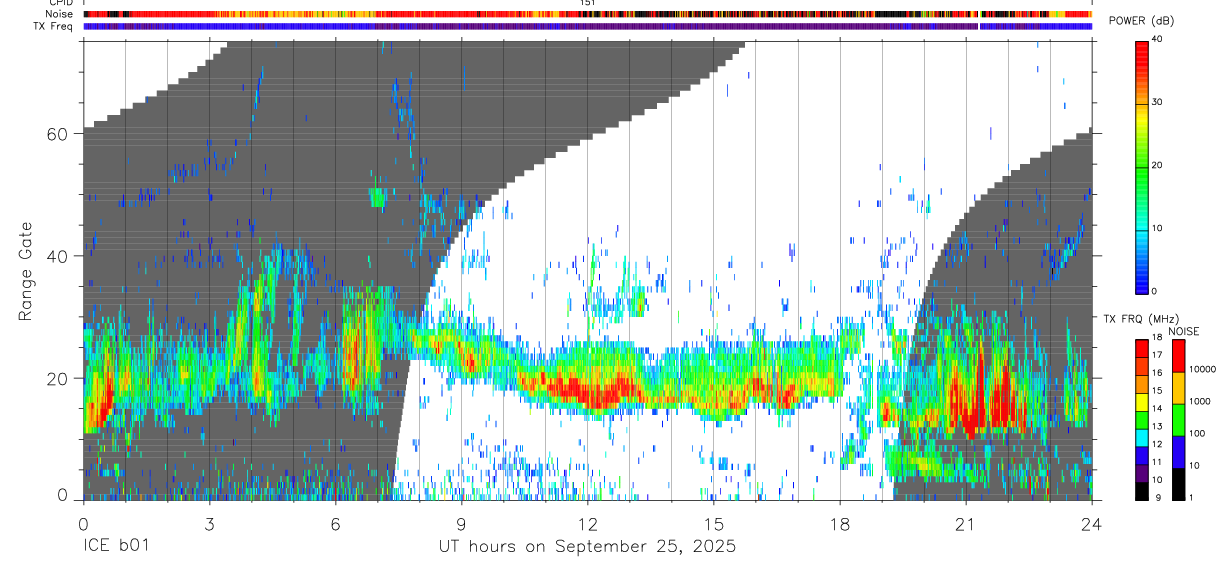This screenshot has height=567, width=1228.
Task: Click NOISE scale tick label '1000'
Action: coord(1200,401)
